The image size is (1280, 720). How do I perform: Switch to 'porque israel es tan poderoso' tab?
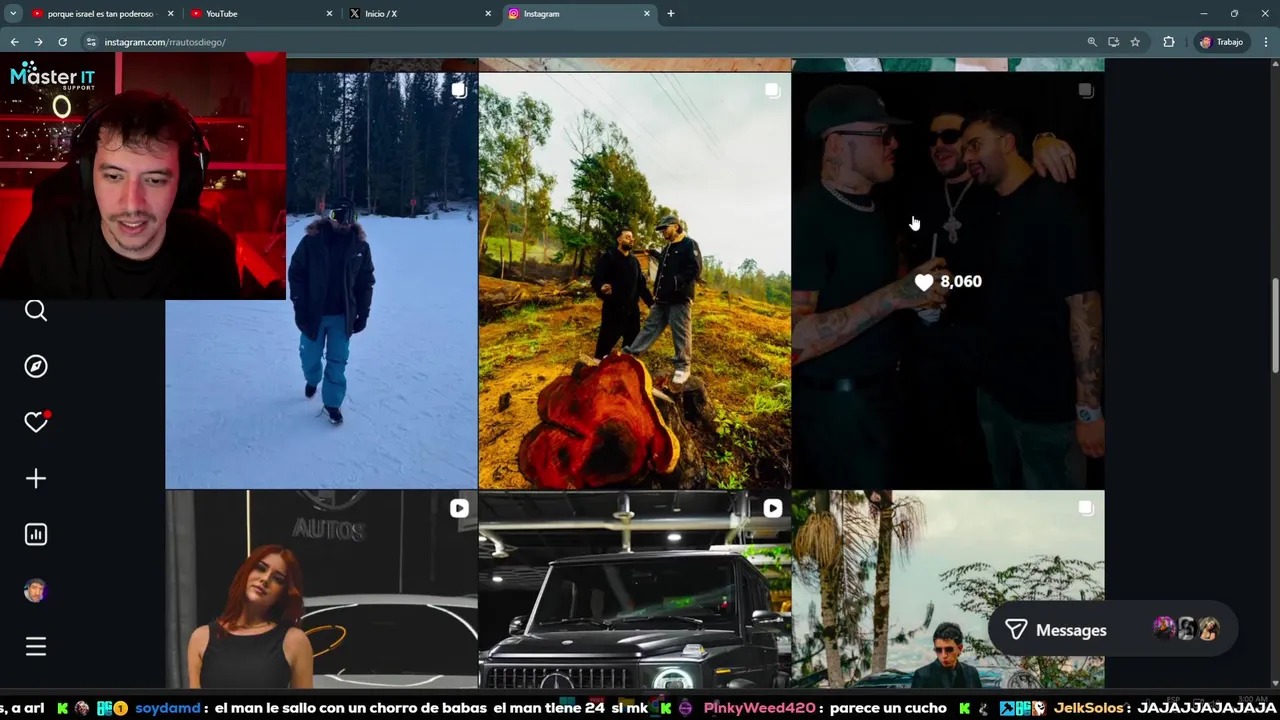point(101,14)
